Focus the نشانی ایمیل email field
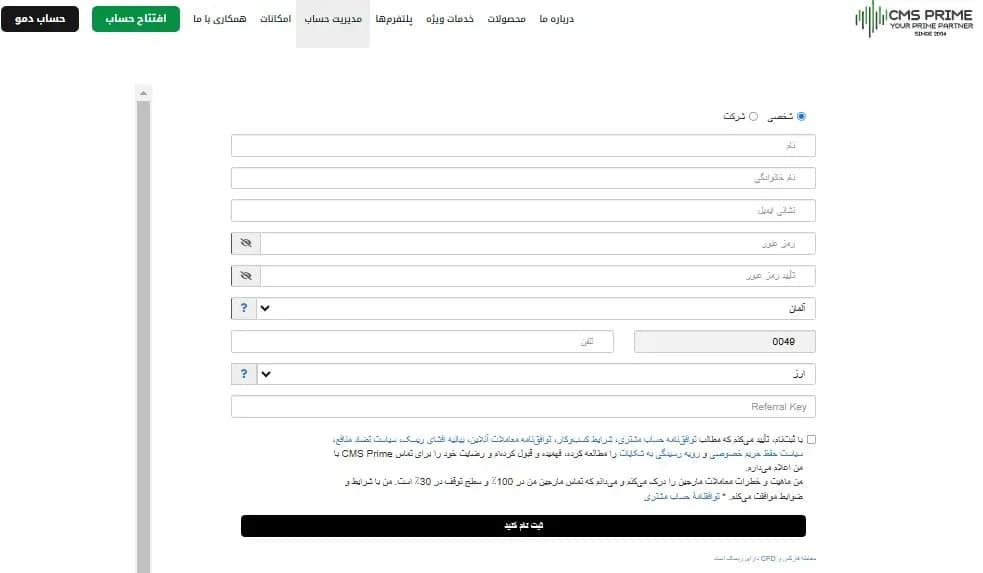Screen dimensions: 983x573 [523, 211]
